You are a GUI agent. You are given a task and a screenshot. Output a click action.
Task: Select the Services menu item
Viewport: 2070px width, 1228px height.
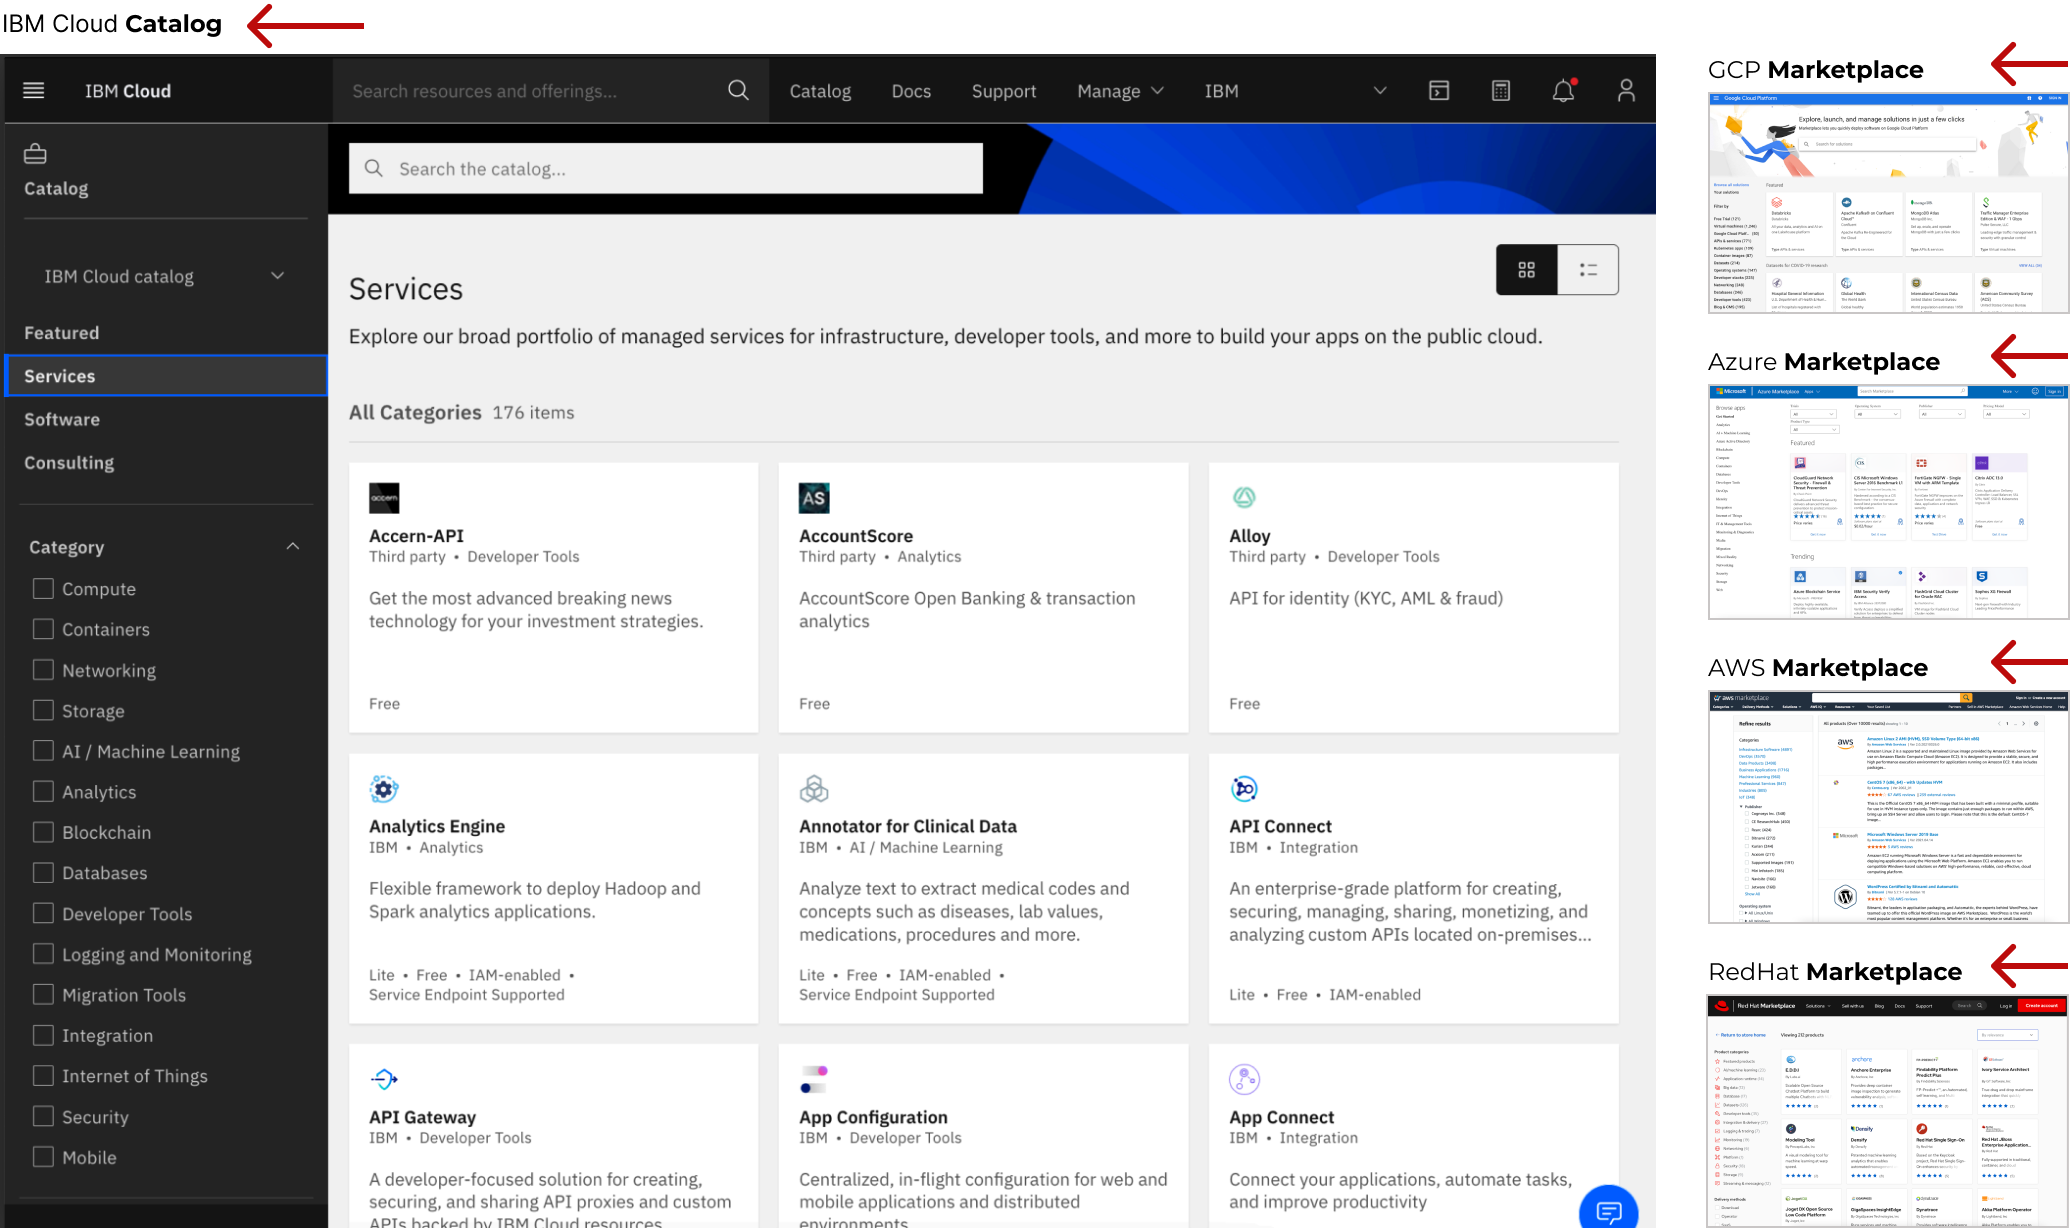coord(60,376)
